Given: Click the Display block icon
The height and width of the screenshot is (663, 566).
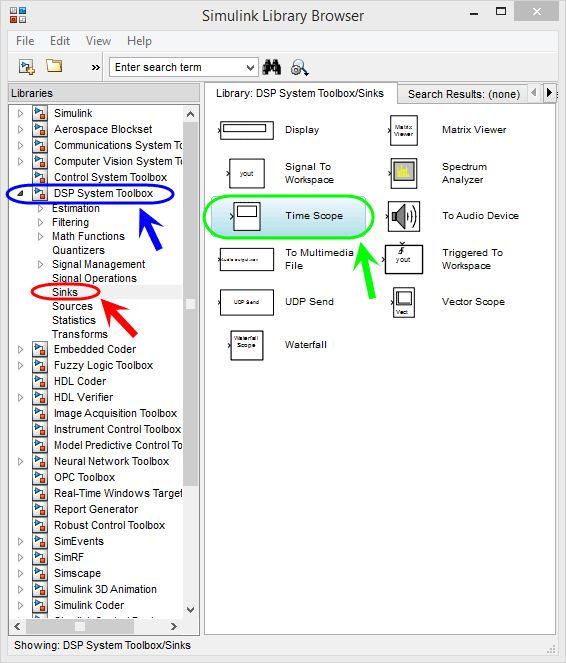Looking at the screenshot, I should coord(246,130).
